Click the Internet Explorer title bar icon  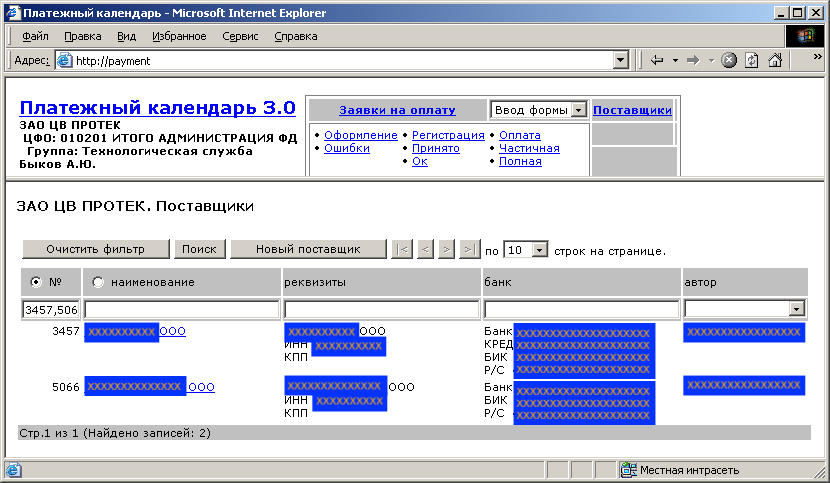[14, 13]
